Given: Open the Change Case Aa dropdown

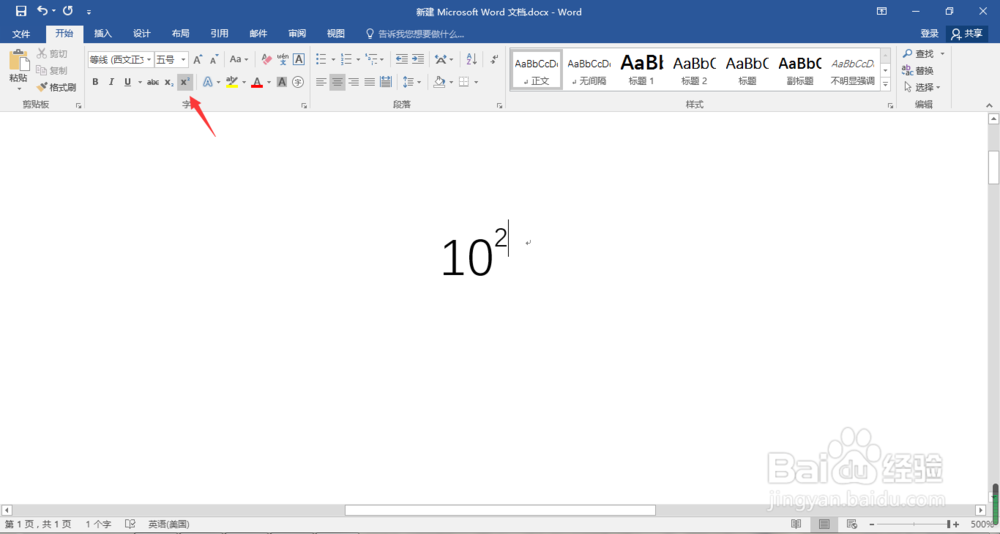Looking at the screenshot, I should pyautogui.click(x=239, y=59).
